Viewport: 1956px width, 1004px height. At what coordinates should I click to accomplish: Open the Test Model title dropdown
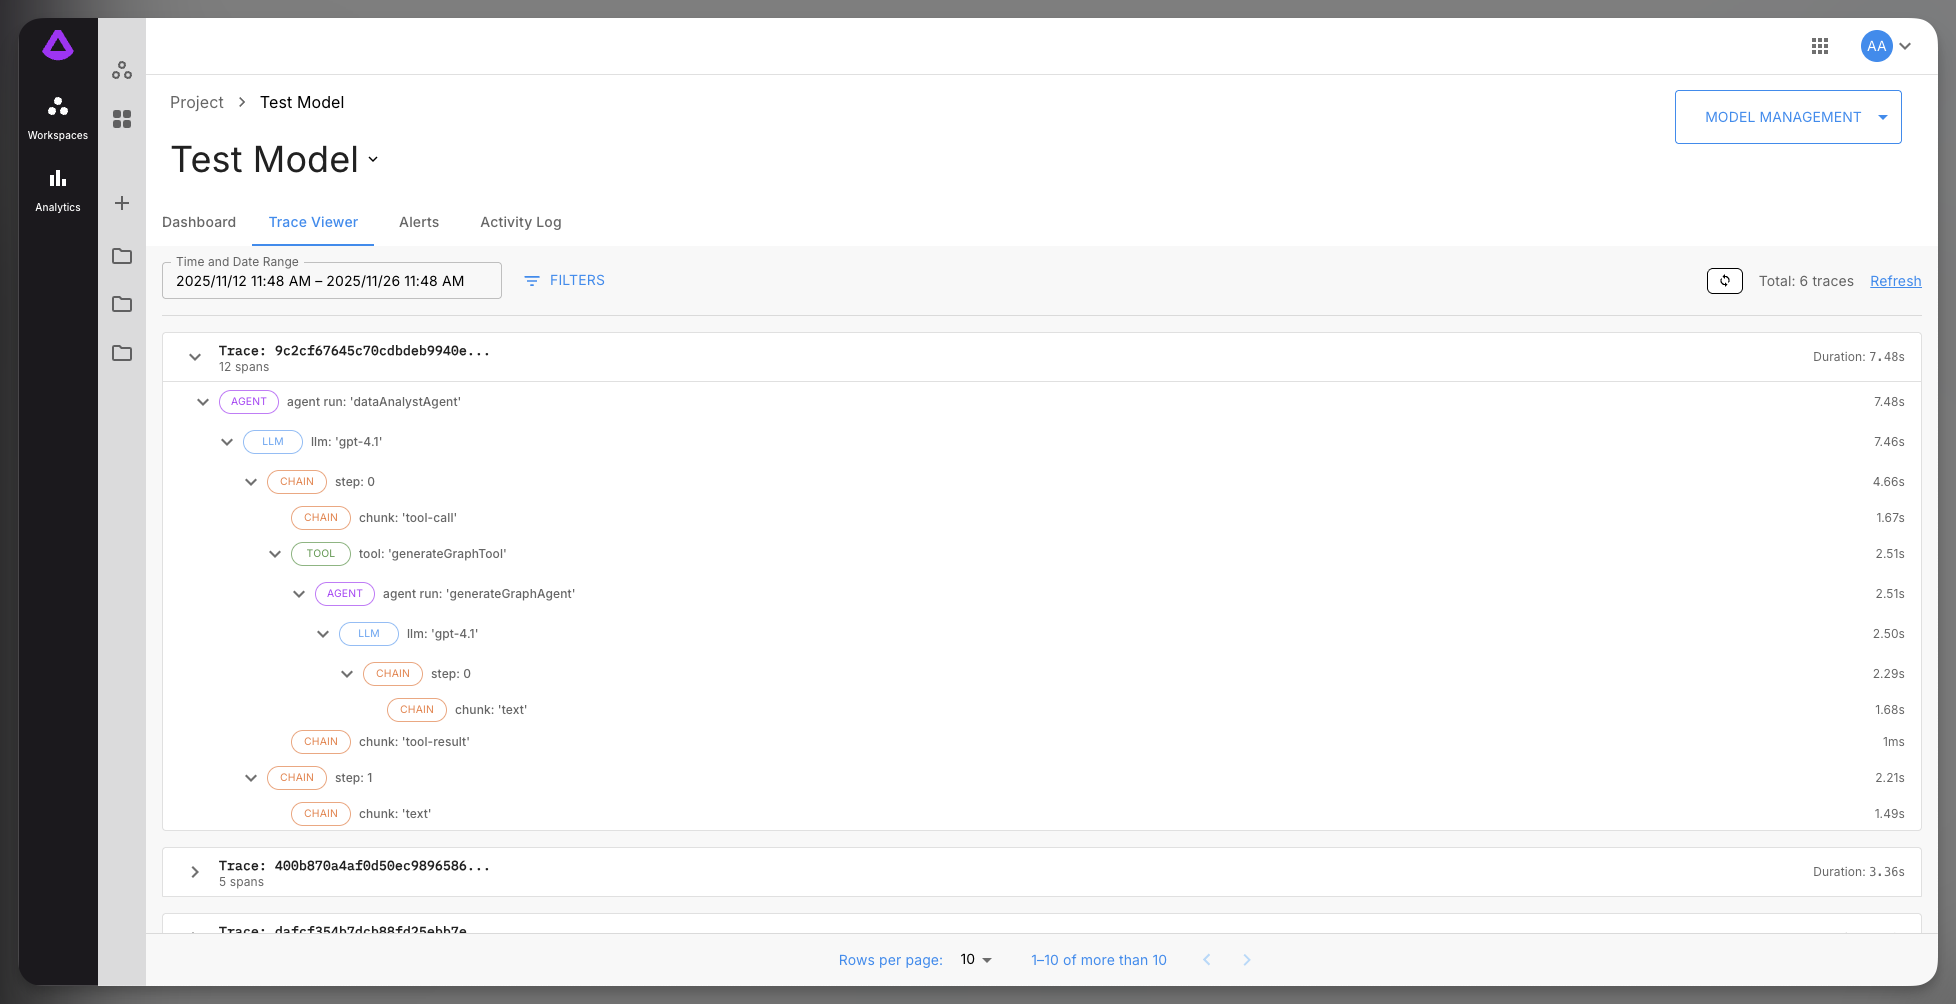(373, 159)
